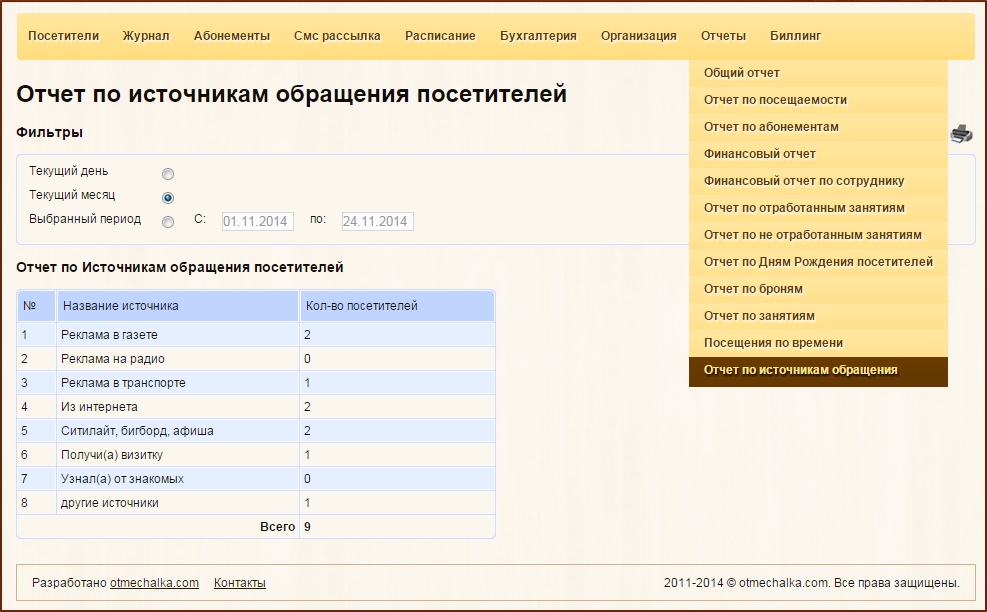Open the Расписание menu
987x612 pixels.
coord(440,36)
